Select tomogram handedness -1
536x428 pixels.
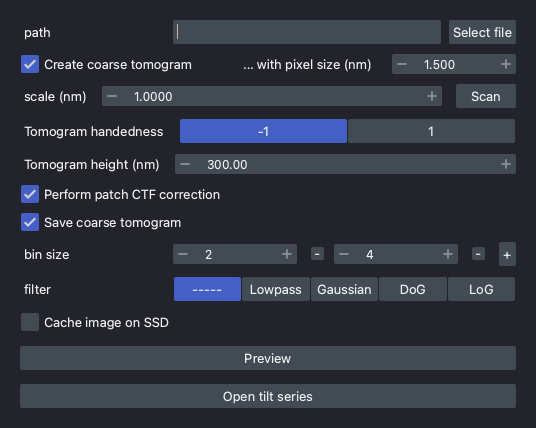(263, 131)
